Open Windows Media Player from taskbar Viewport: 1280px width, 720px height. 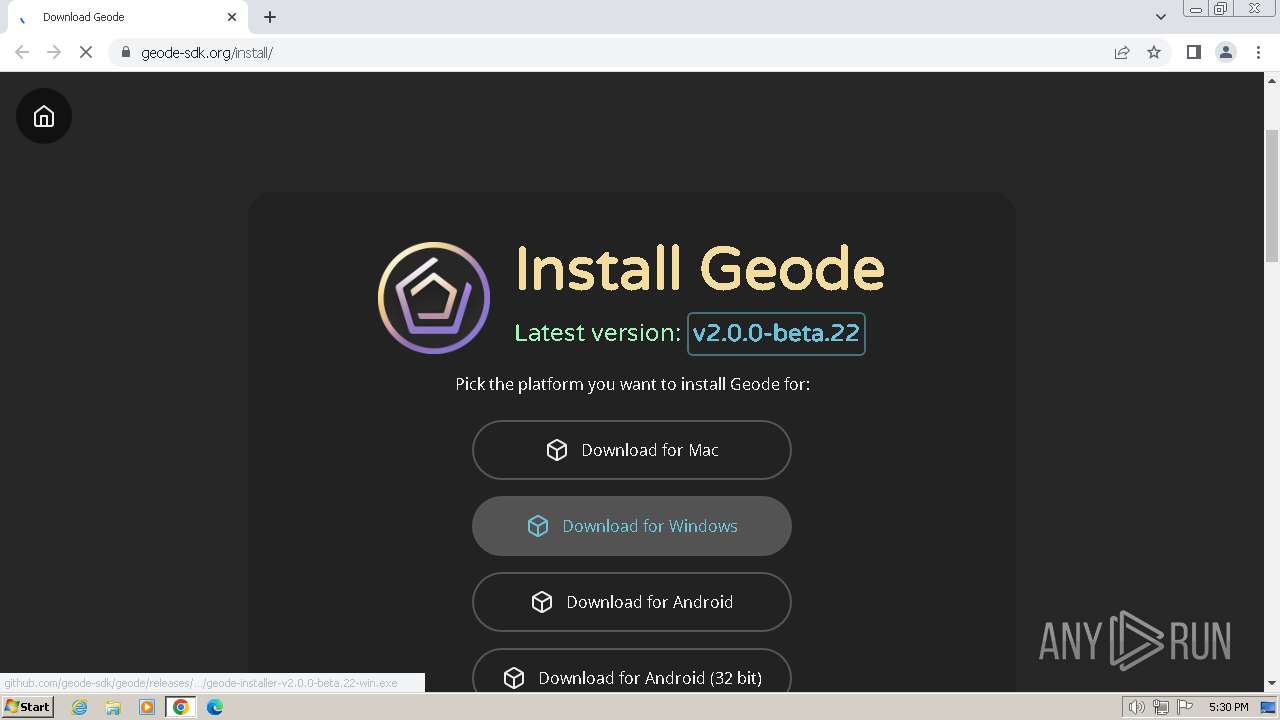147,707
